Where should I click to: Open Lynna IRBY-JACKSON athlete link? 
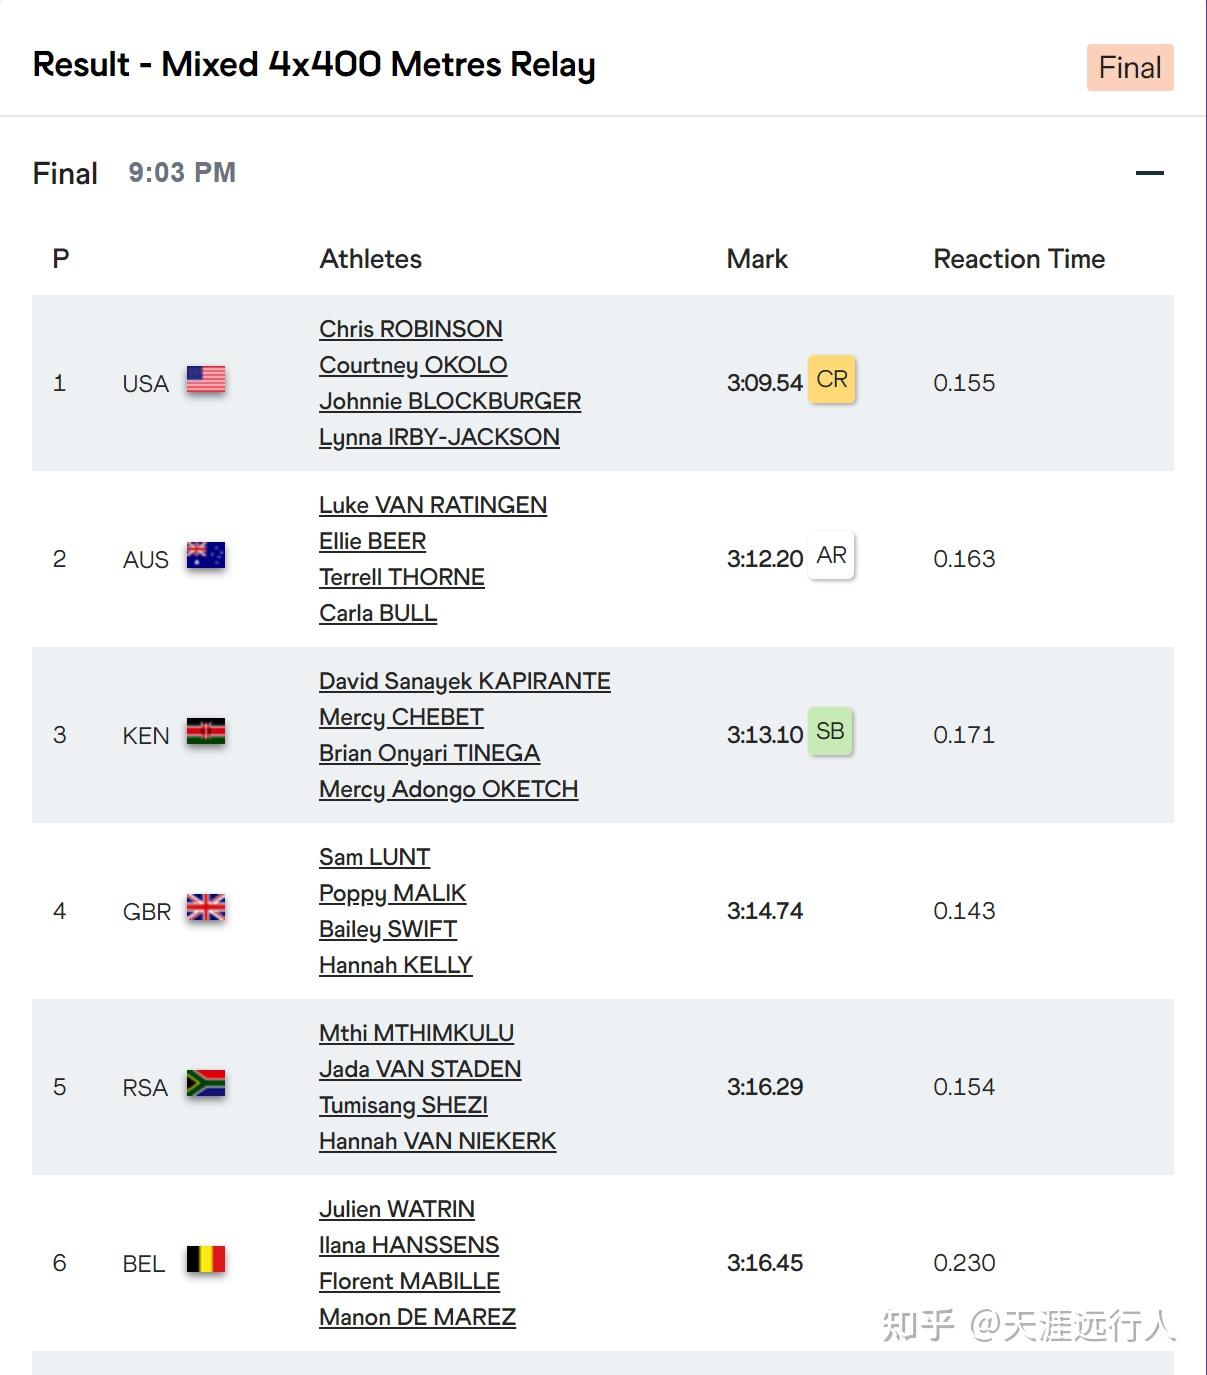439,437
